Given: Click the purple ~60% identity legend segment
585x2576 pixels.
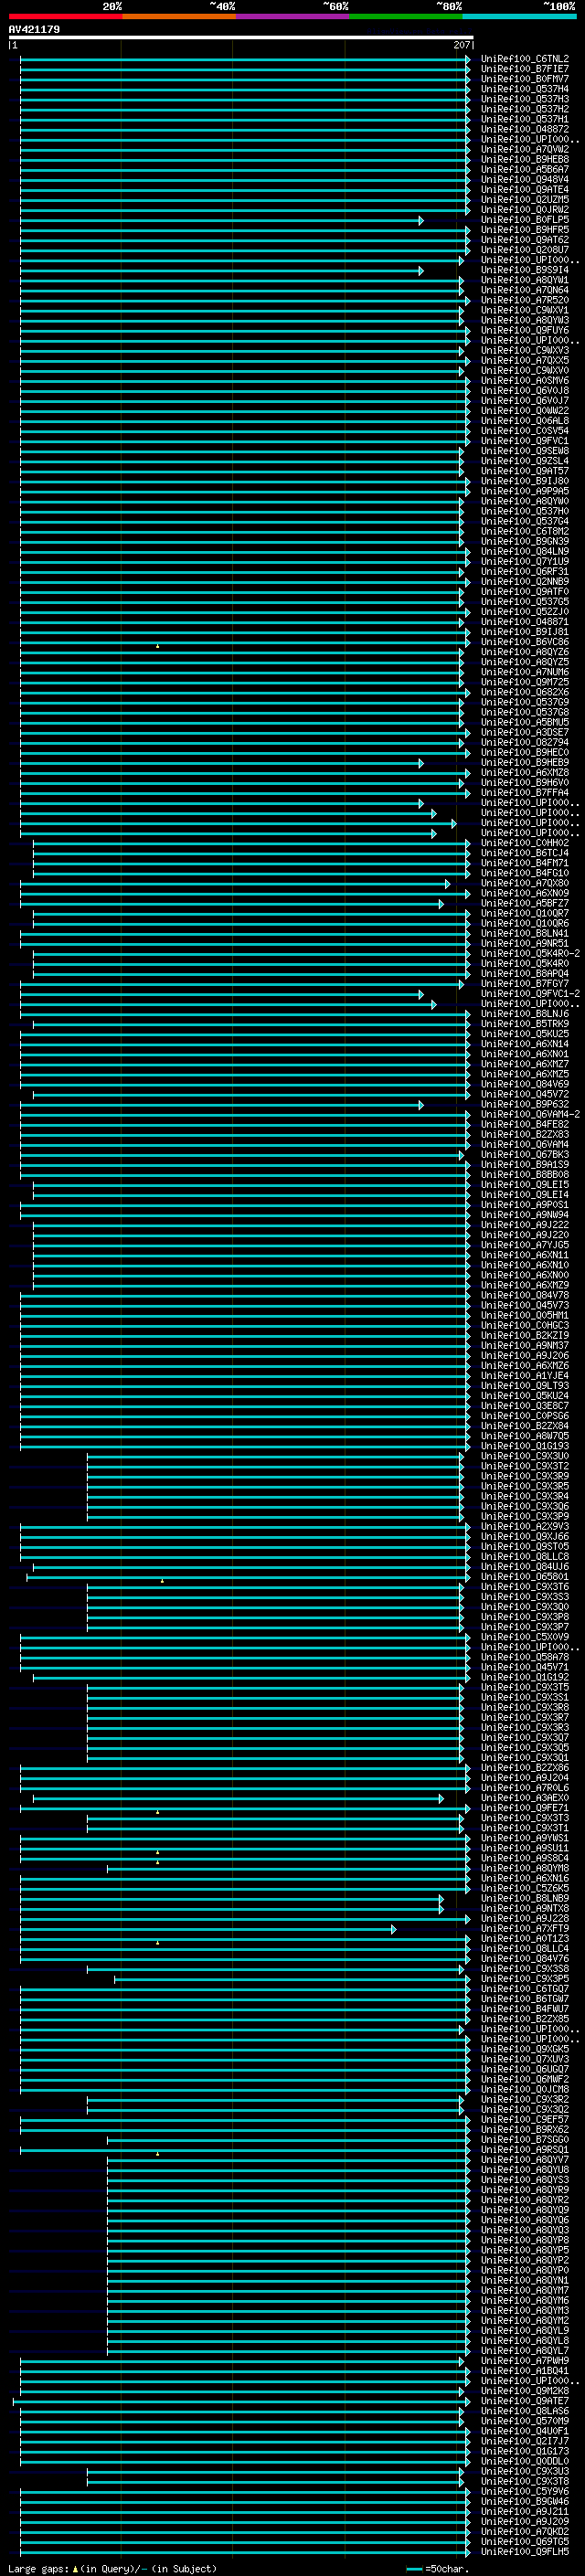Looking at the screenshot, I should 292,16.
